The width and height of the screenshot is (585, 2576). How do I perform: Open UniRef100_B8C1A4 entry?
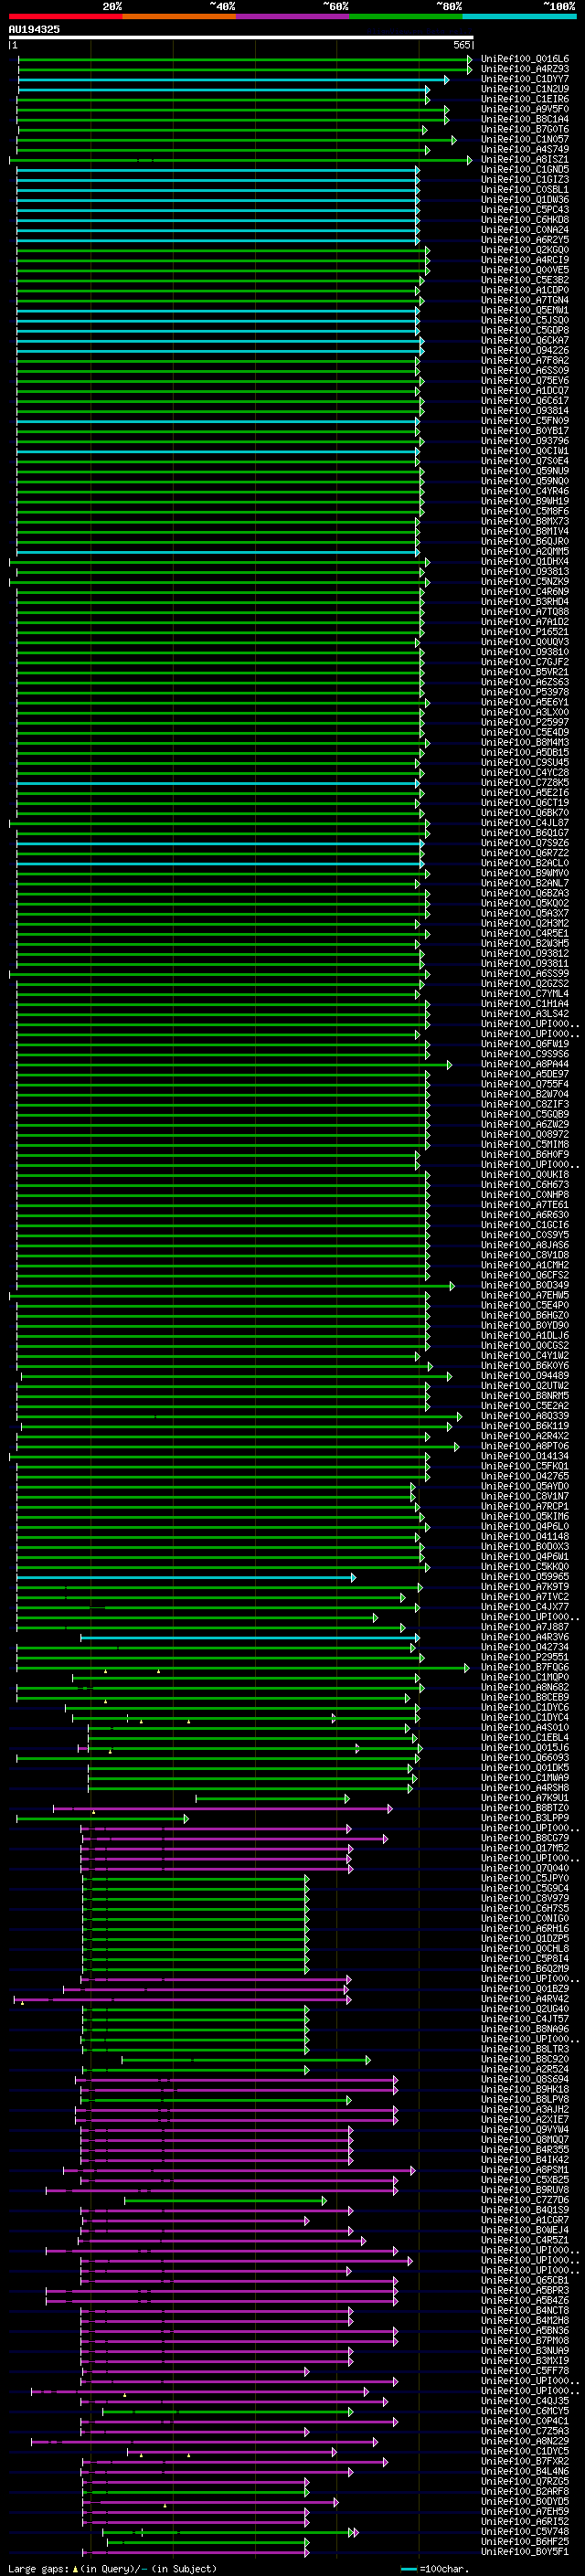pos(525,119)
